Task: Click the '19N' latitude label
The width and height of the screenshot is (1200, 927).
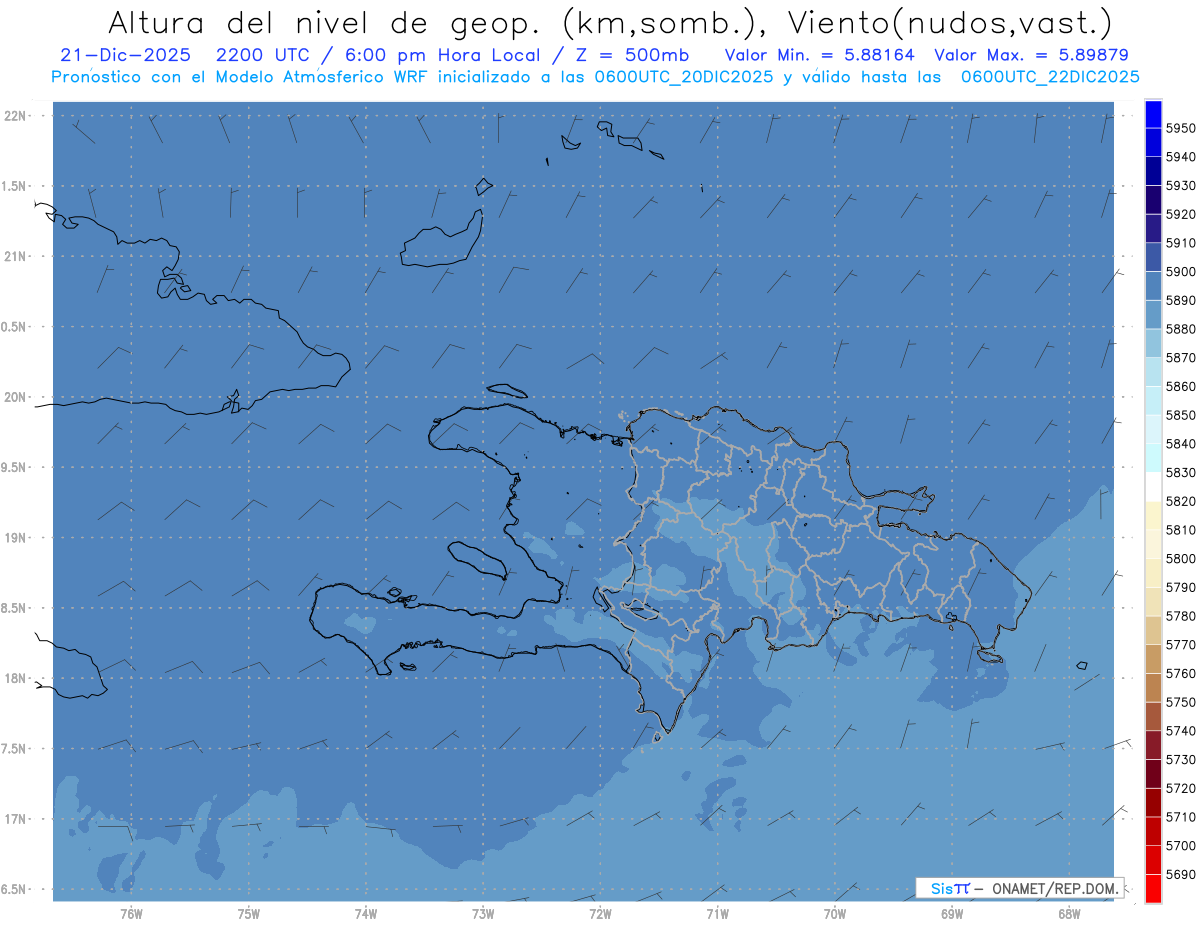Action: point(15,538)
